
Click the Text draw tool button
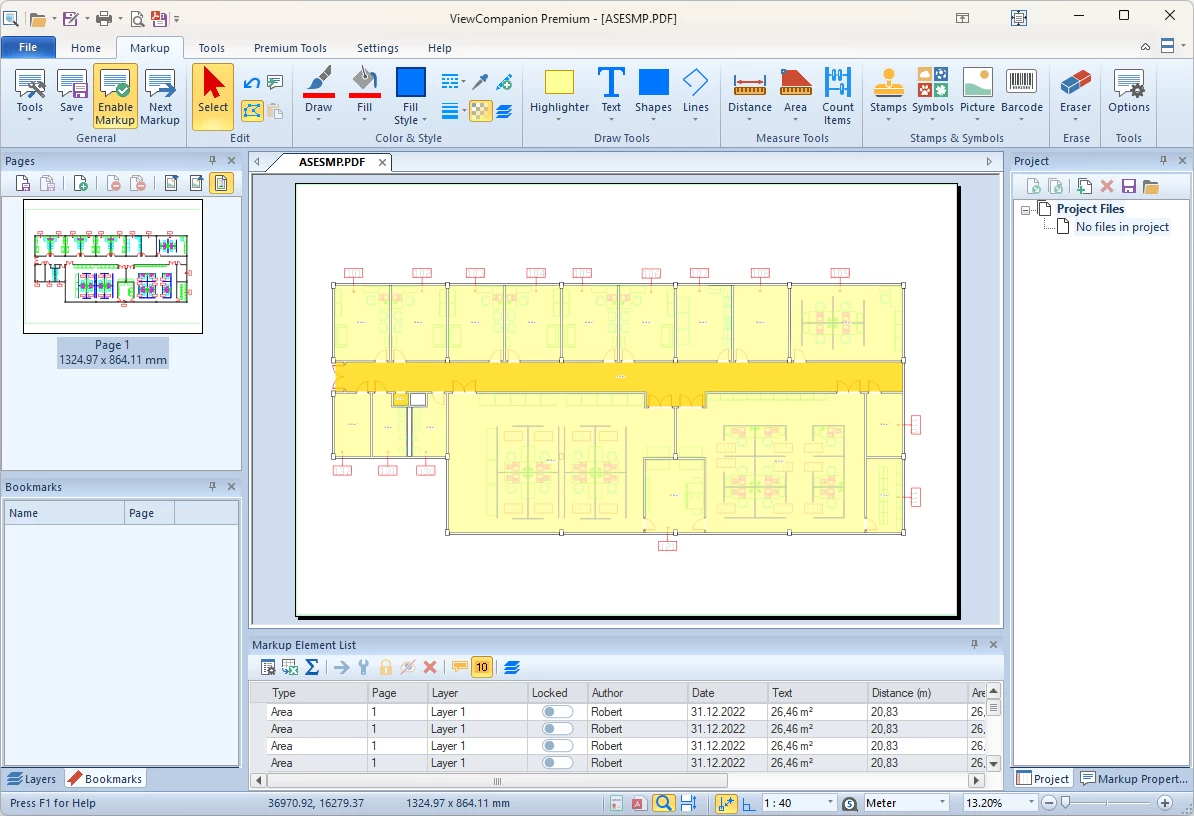(x=611, y=95)
